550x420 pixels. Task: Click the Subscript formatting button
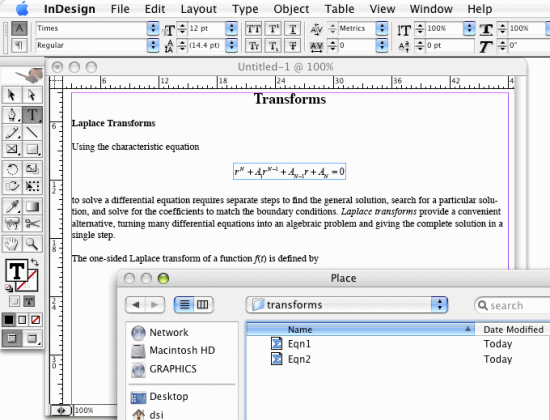pyautogui.click(x=273, y=46)
